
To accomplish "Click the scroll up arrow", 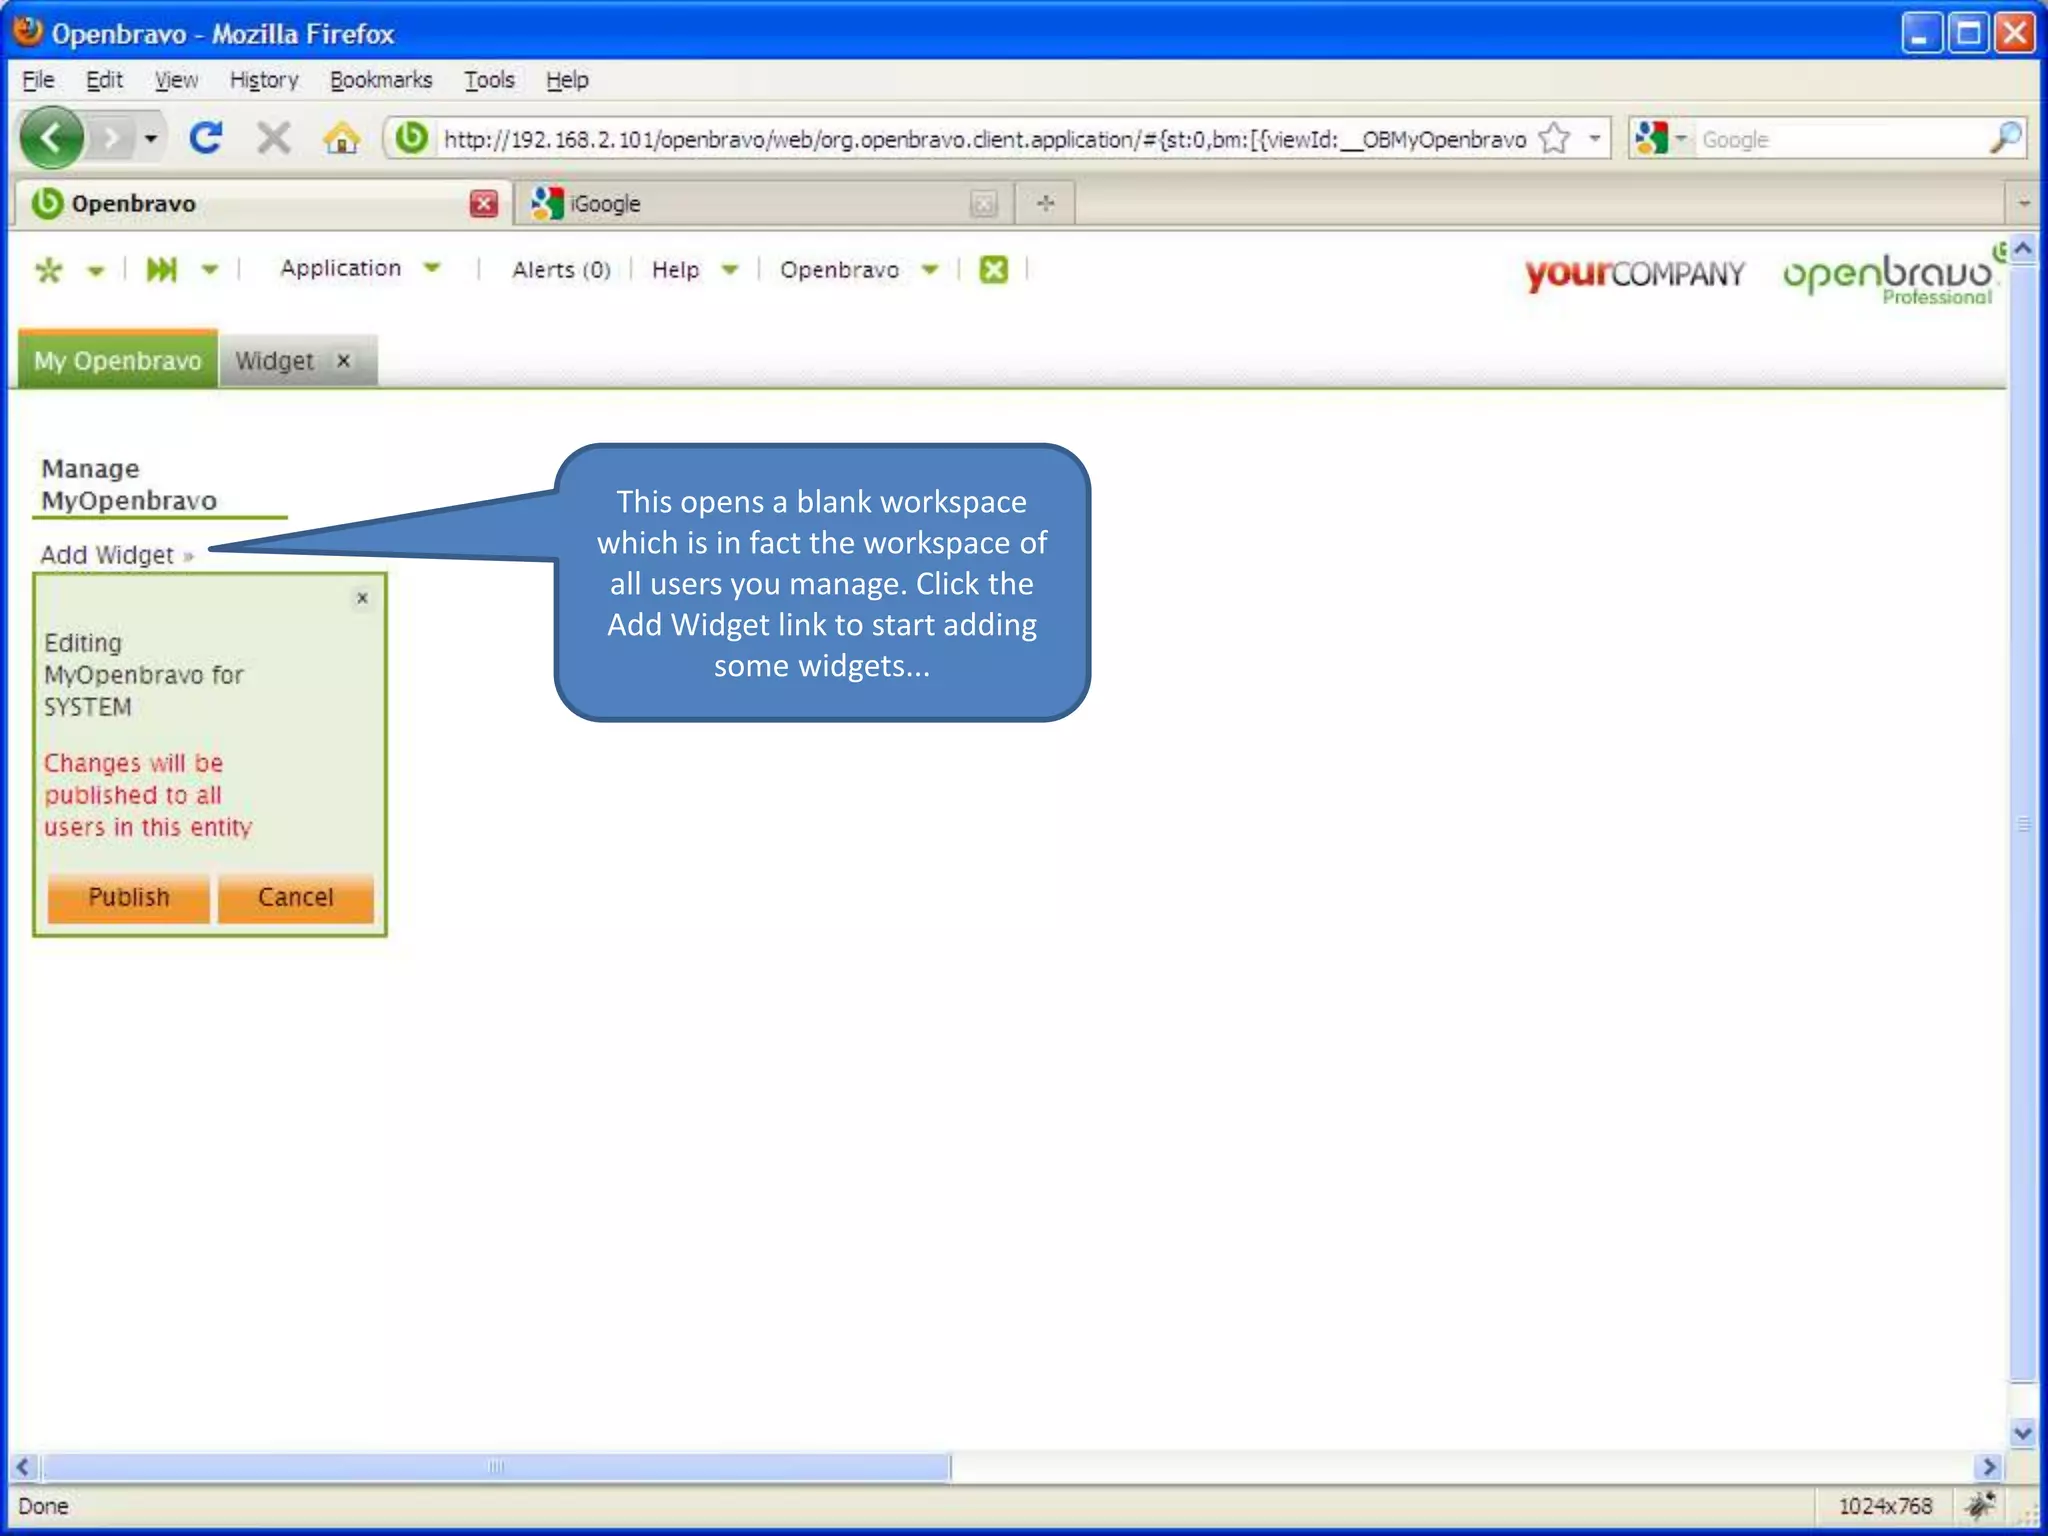I will point(2023,248).
